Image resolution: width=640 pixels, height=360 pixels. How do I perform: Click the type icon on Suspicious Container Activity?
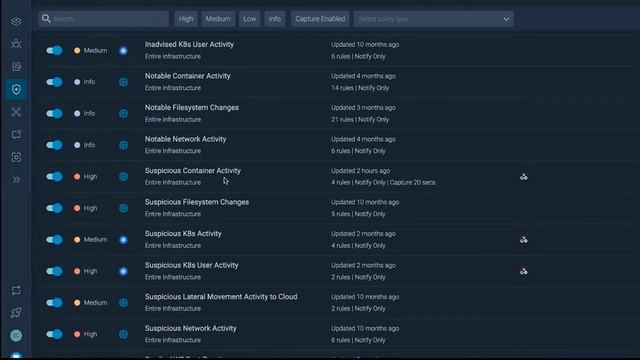click(x=123, y=177)
